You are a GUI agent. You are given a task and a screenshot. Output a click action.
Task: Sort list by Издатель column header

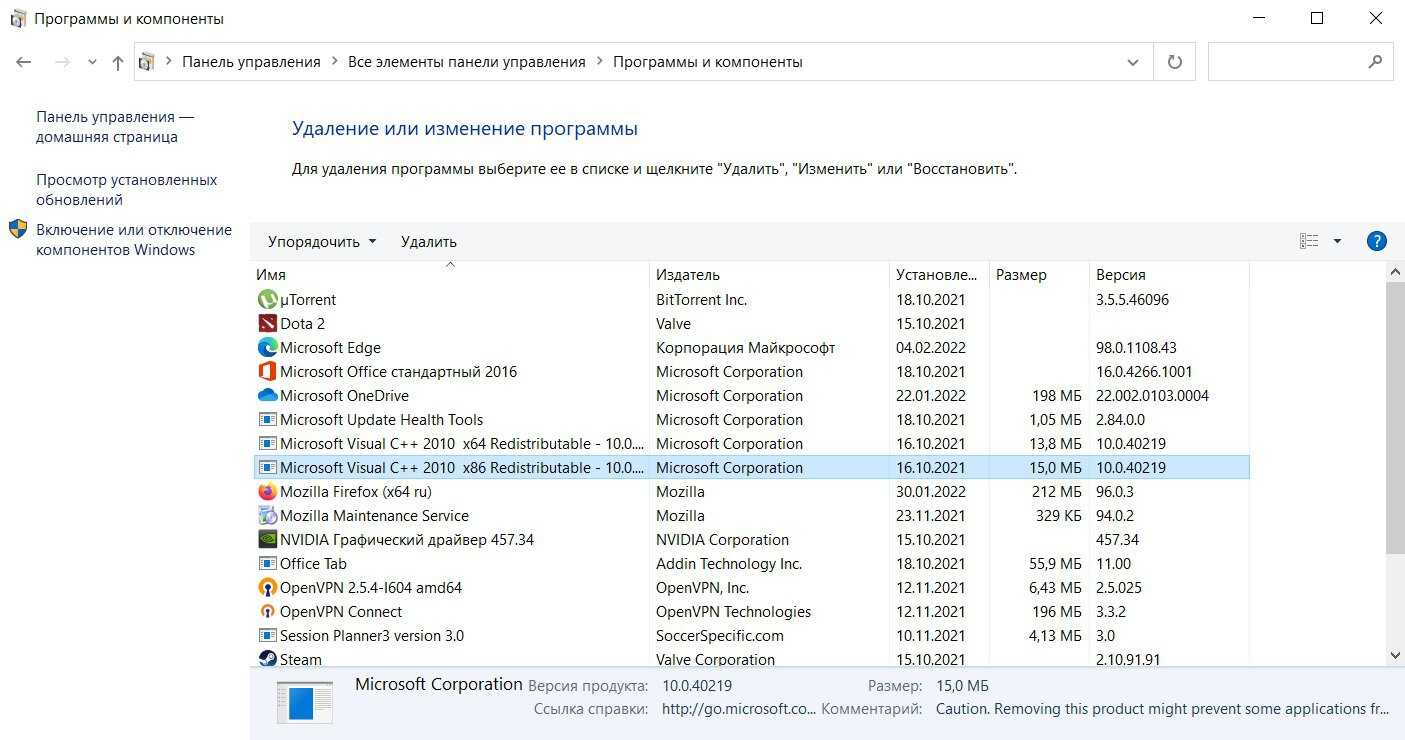pos(688,275)
